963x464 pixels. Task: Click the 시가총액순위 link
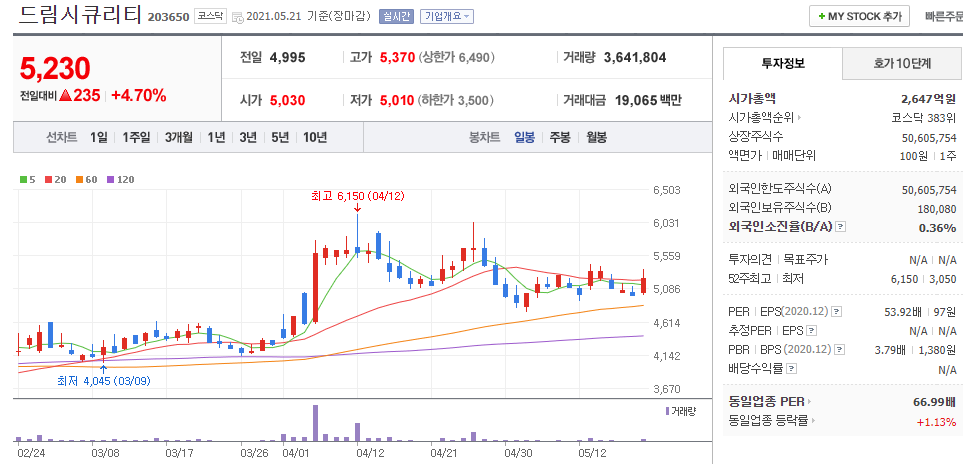tap(761, 118)
